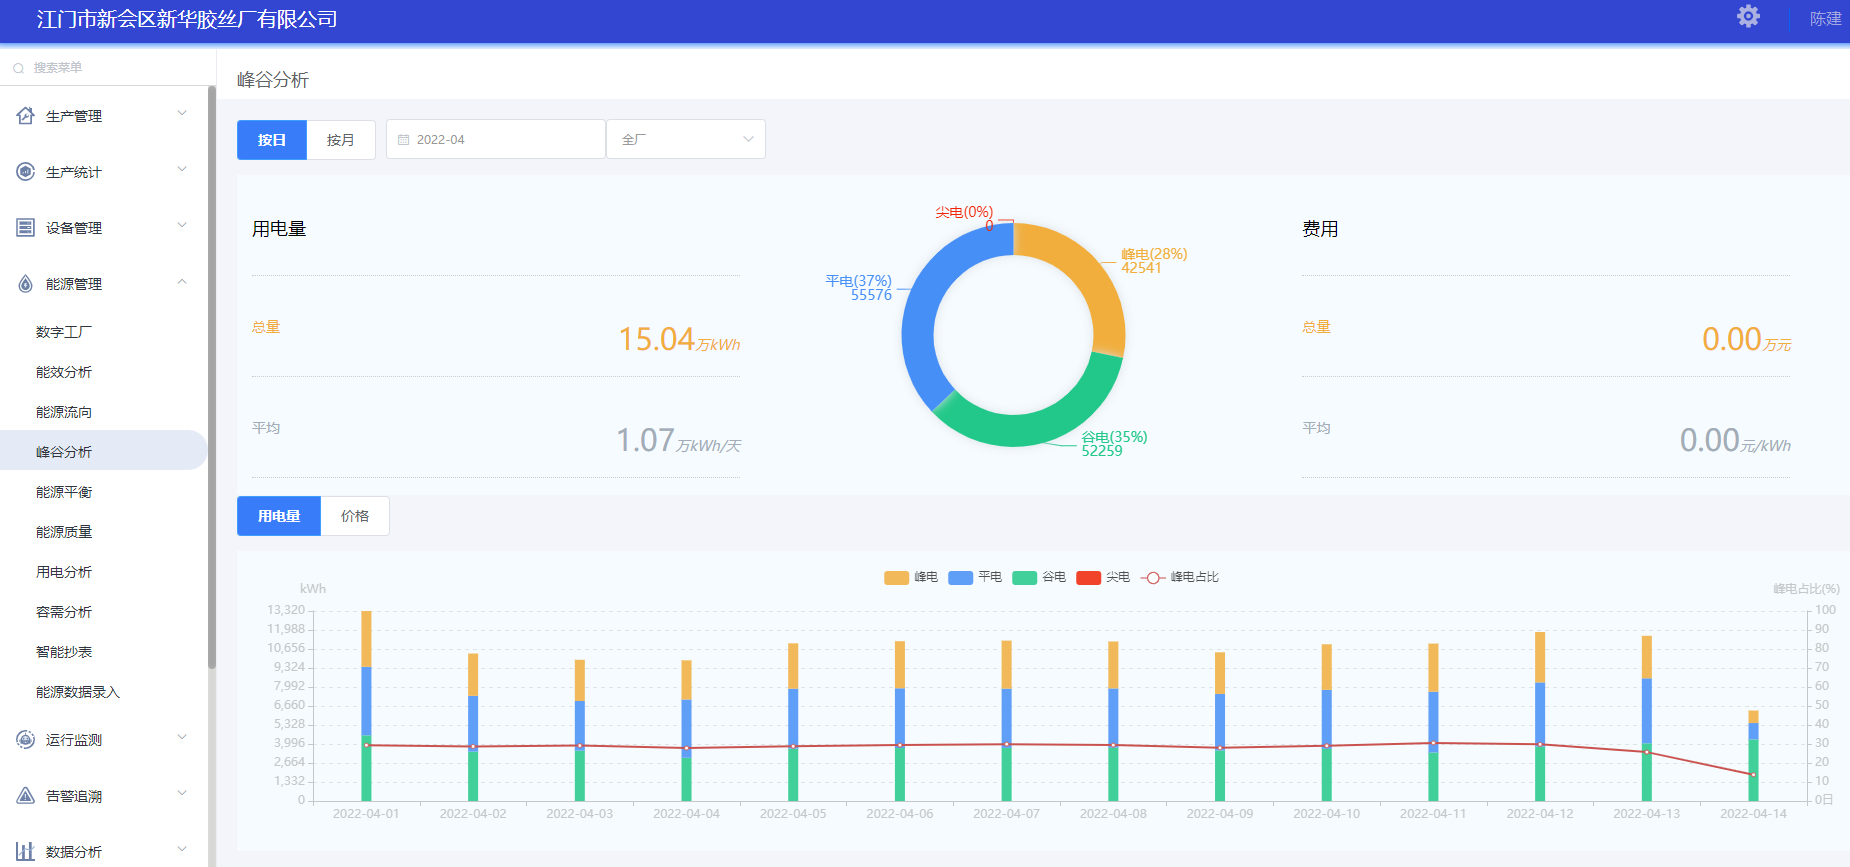
Task: Click the 按日 view button
Action: 271,140
